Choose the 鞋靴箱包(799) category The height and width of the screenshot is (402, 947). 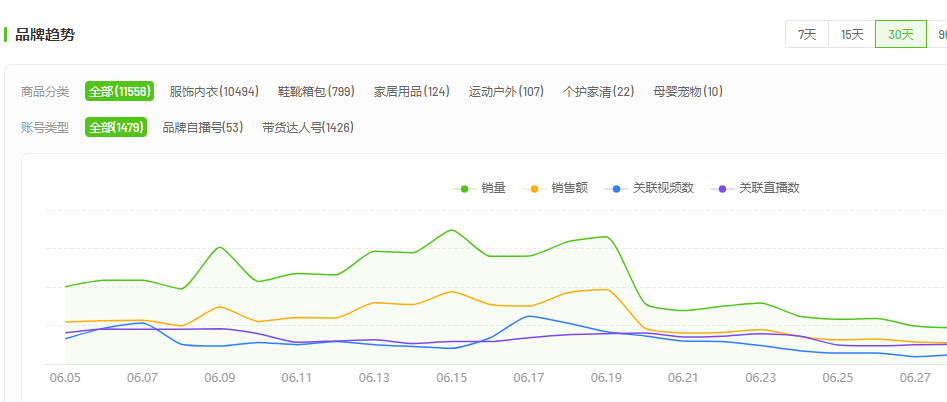click(x=314, y=92)
